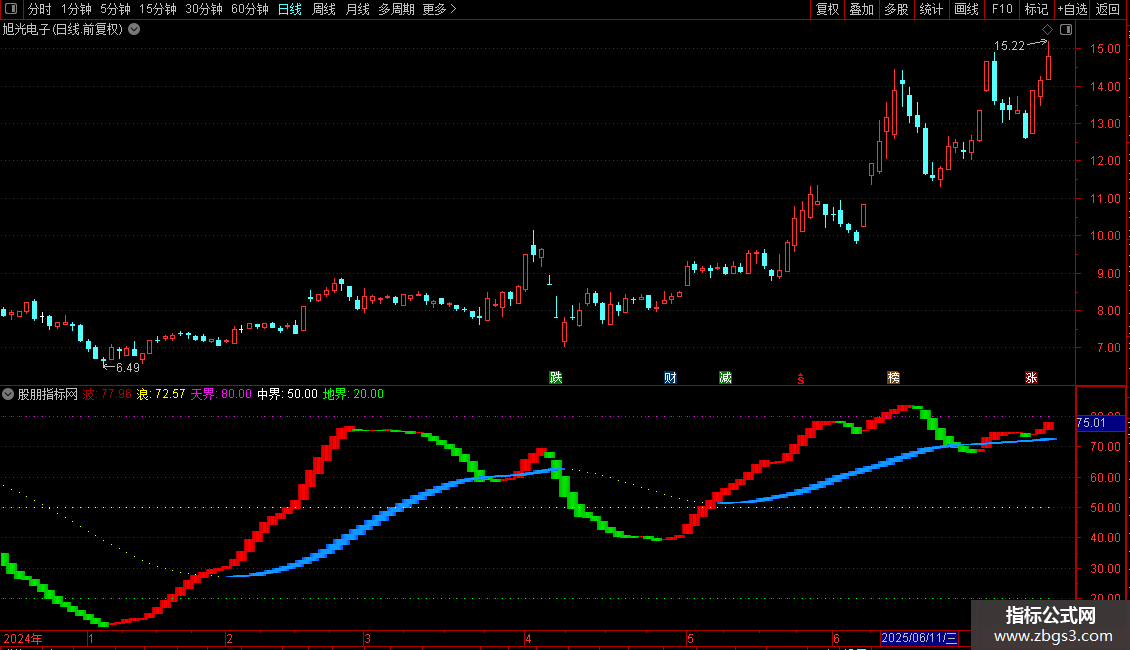Screen dimensions: 1130x650
Task: Click the 2025/06/11/三 date label
Action: (920, 638)
